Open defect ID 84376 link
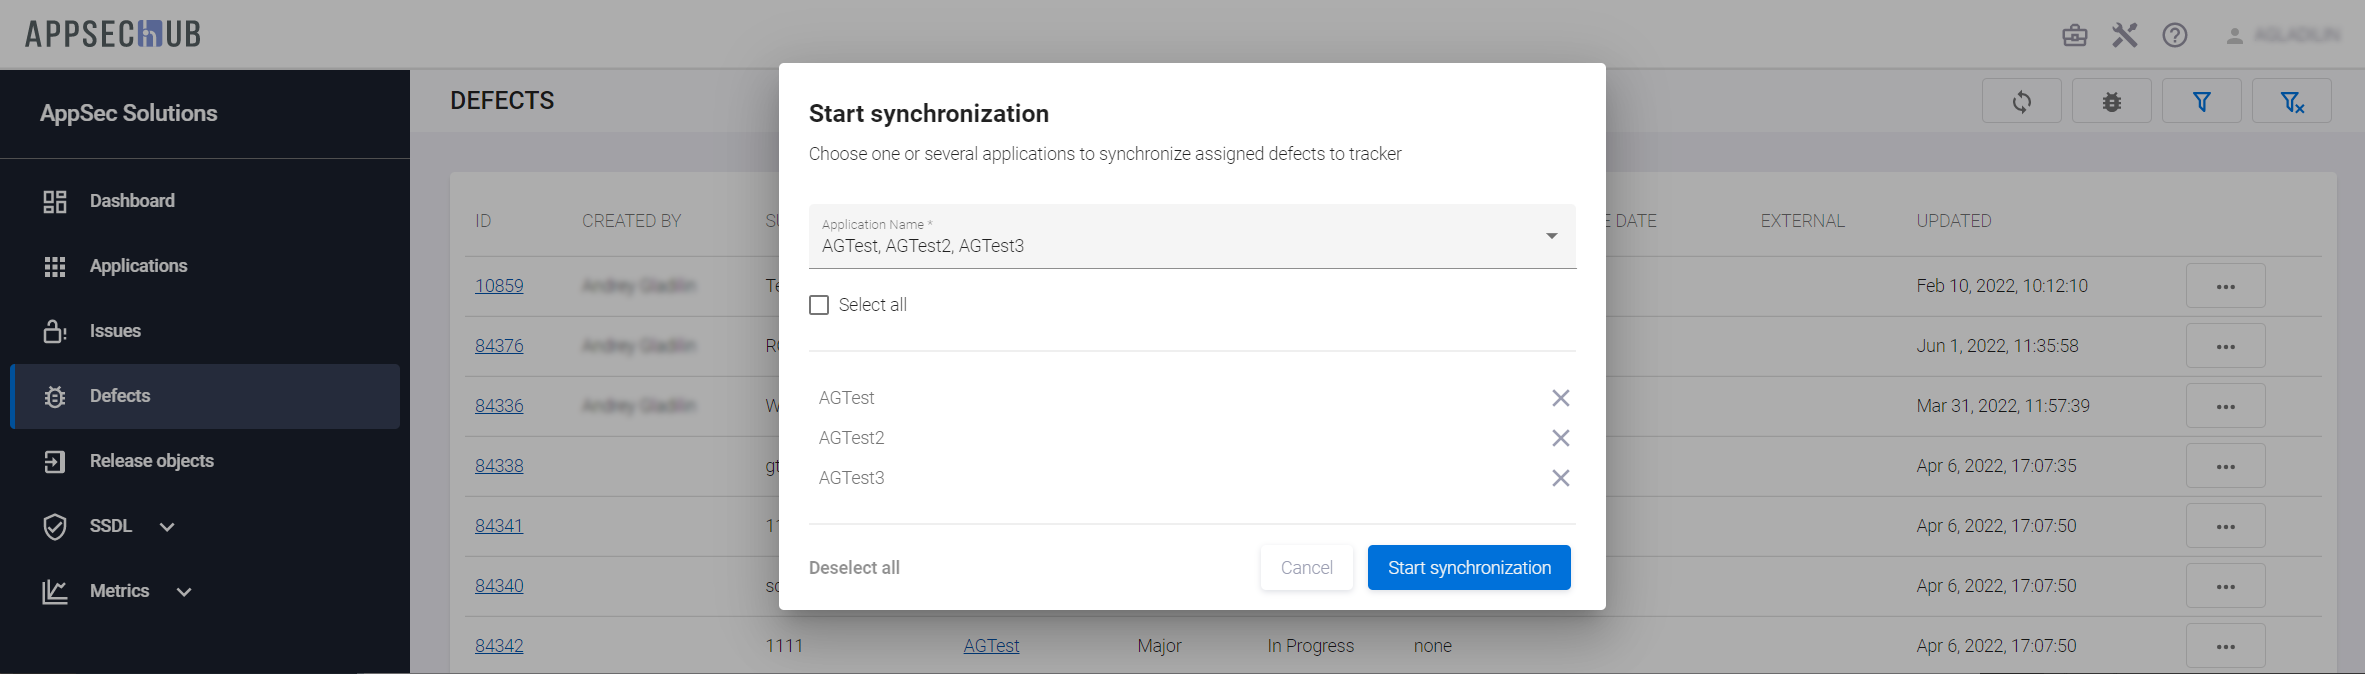Image resolution: width=2365 pixels, height=674 pixels. pos(499,346)
